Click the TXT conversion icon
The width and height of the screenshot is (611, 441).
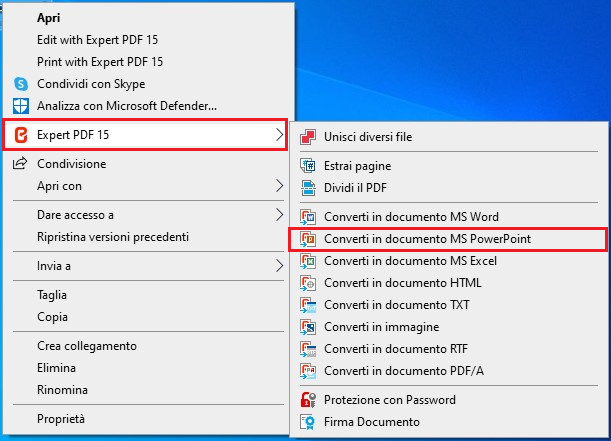(308, 305)
